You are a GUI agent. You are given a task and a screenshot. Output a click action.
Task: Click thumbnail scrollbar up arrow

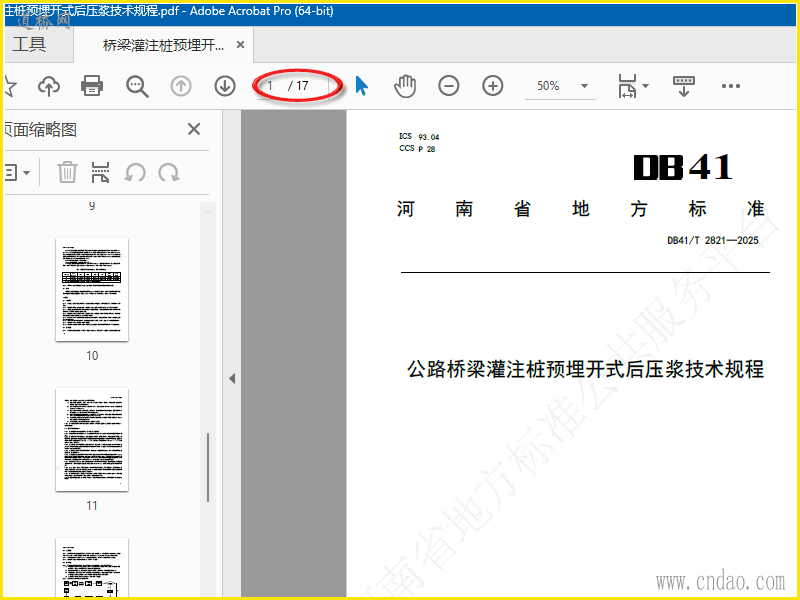point(208,210)
